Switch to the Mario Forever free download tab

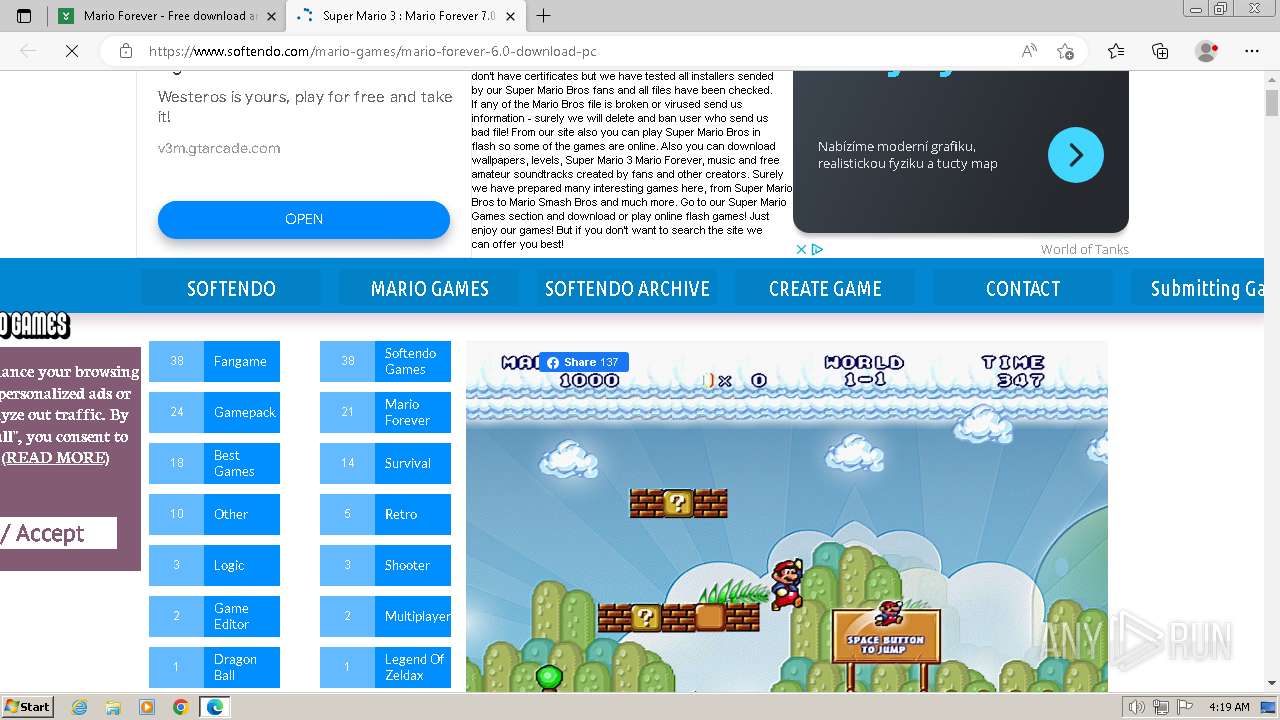coord(166,16)
